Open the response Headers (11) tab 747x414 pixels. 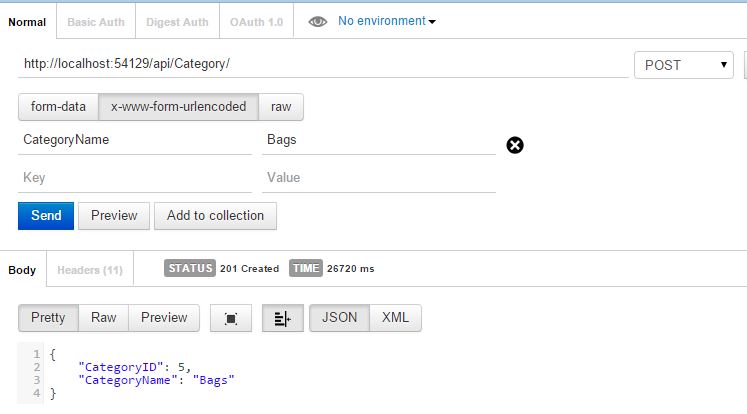(x=90, y=270)
